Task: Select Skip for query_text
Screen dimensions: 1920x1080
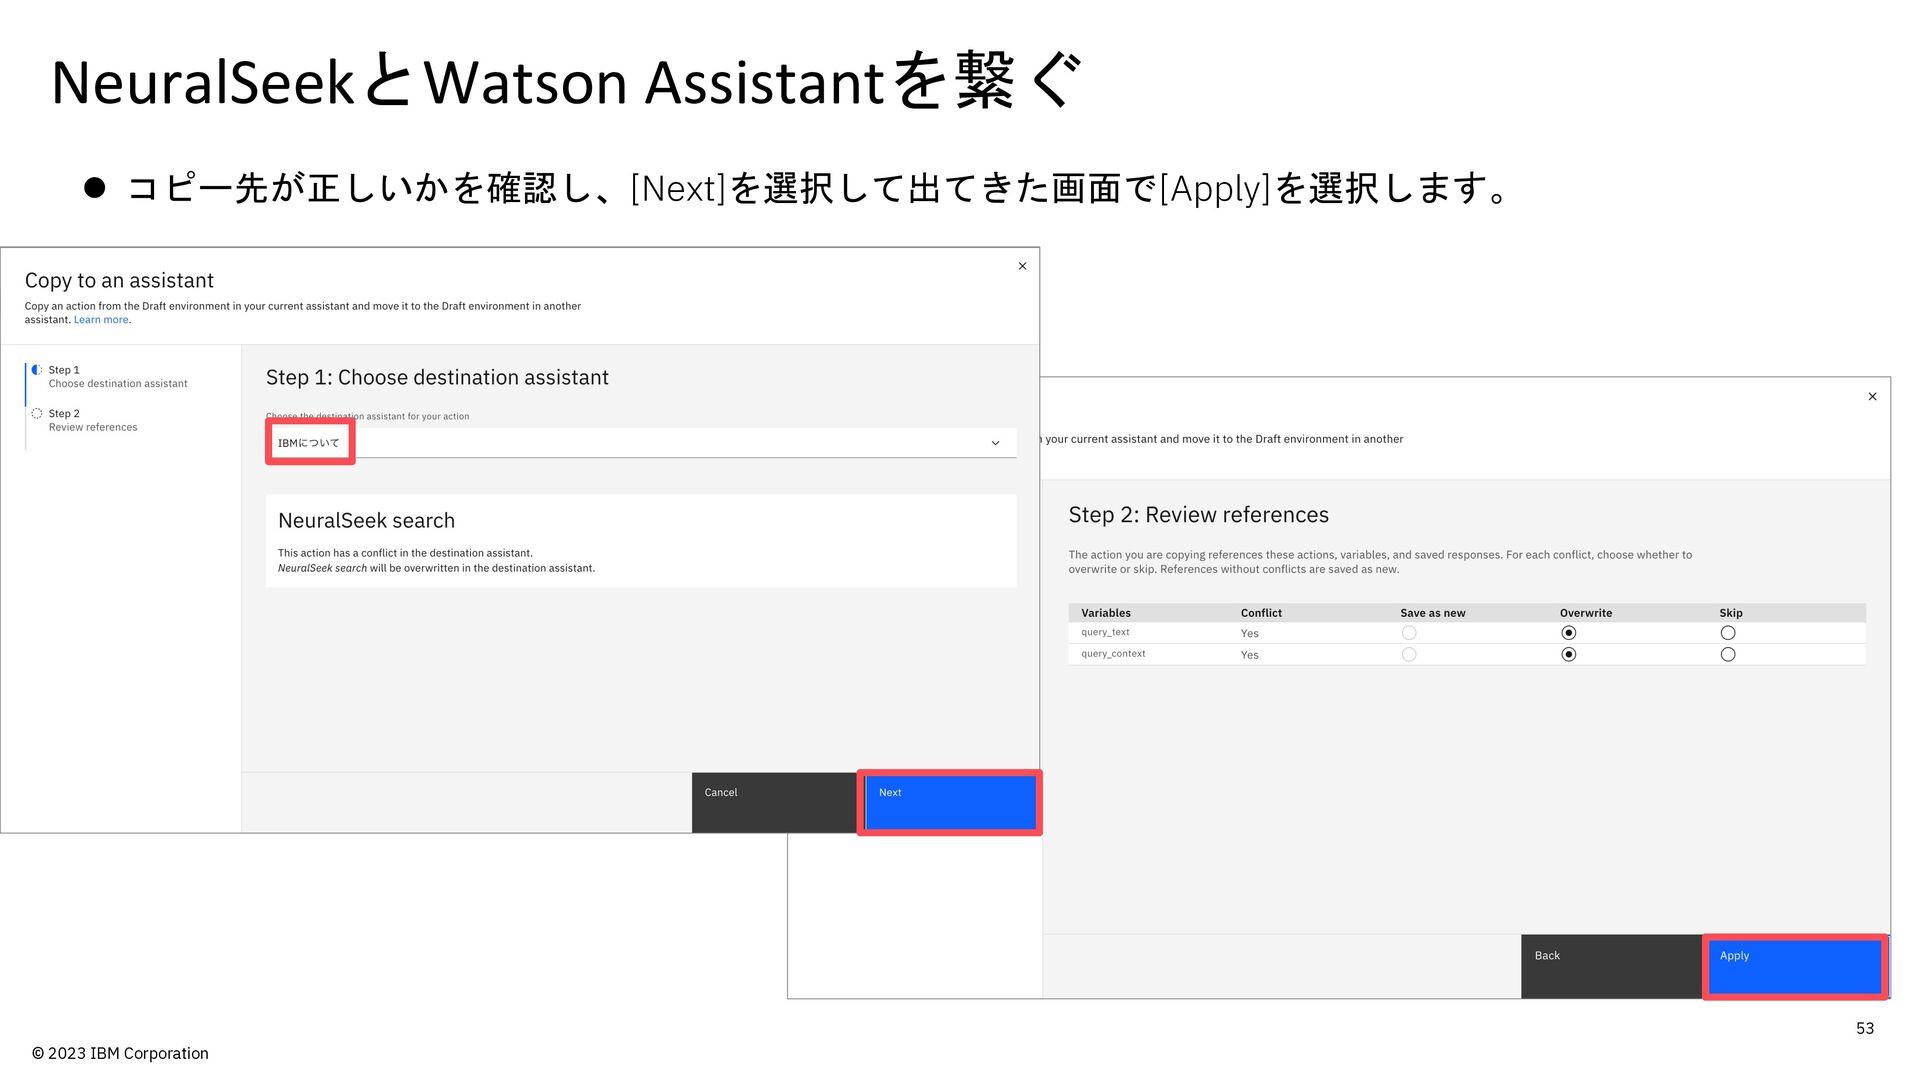Action: click(1728, 633)
